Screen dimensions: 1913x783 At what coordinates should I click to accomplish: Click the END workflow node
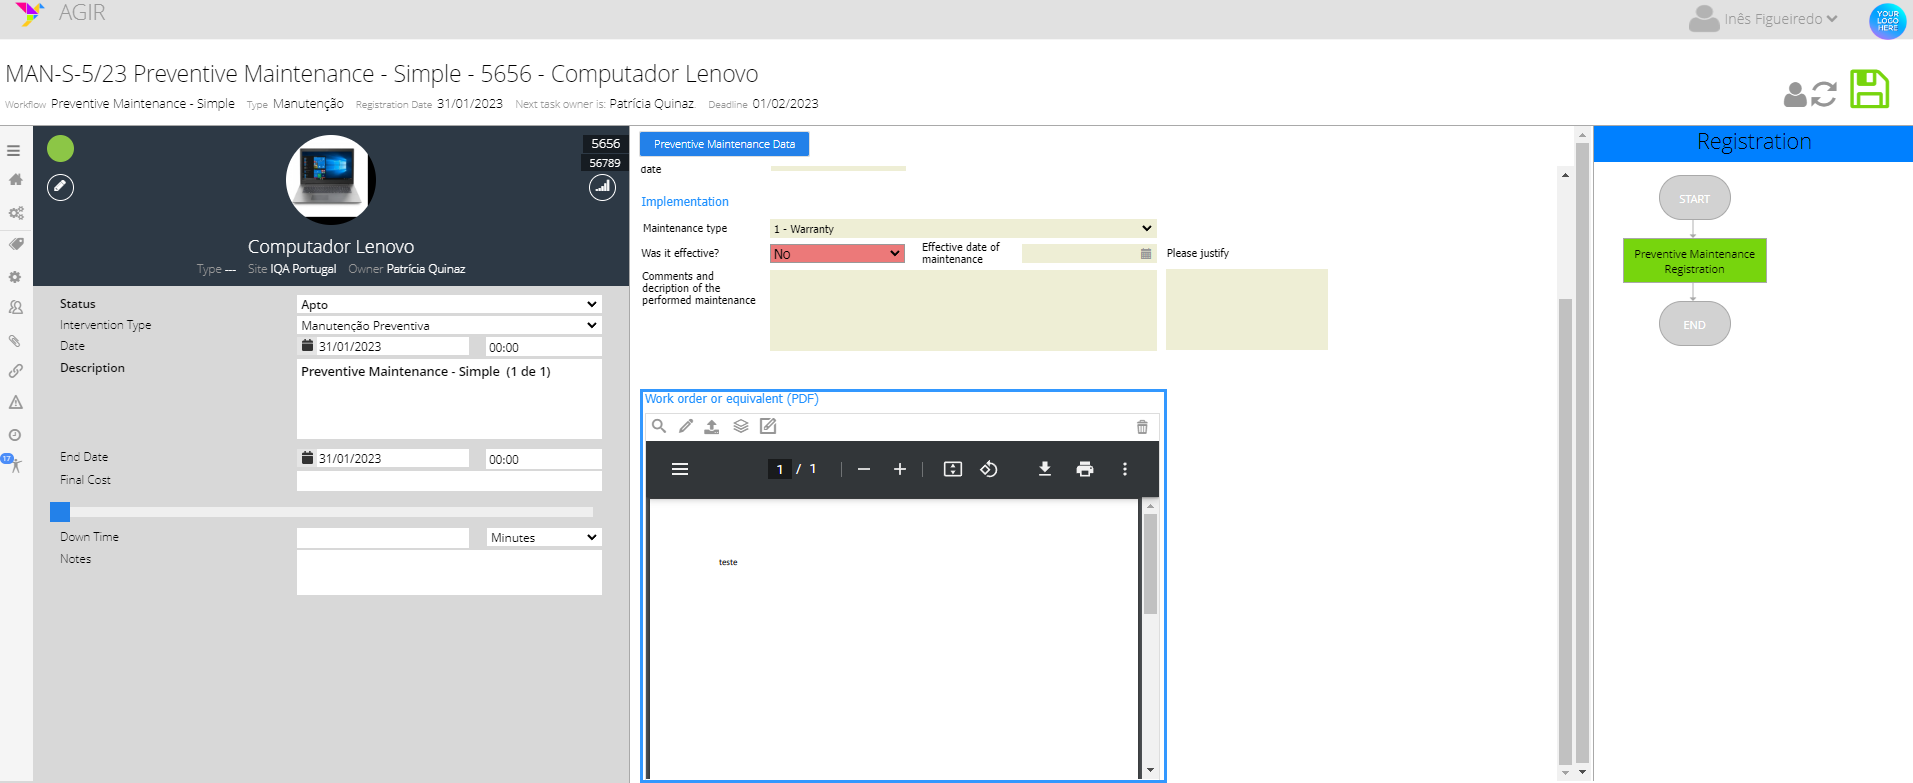coord(1694,324)
